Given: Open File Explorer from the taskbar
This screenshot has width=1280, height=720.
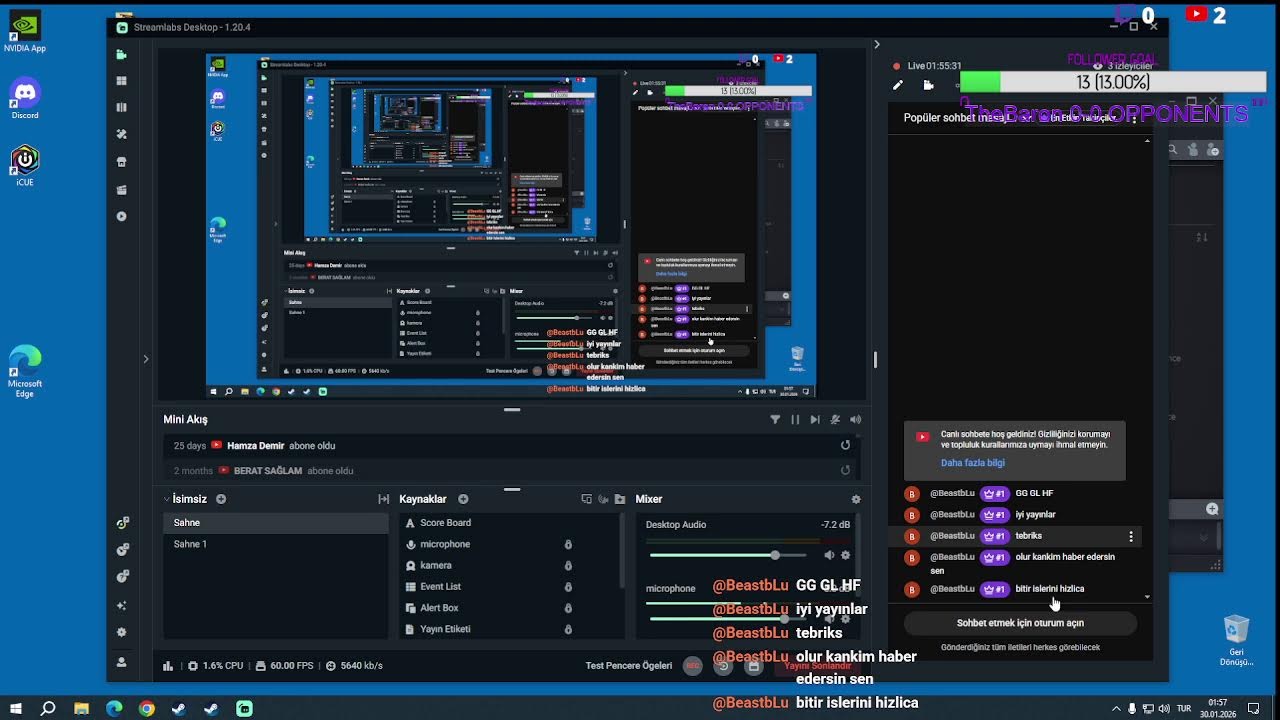Looking at the screenshot, I should coord(81,708).
